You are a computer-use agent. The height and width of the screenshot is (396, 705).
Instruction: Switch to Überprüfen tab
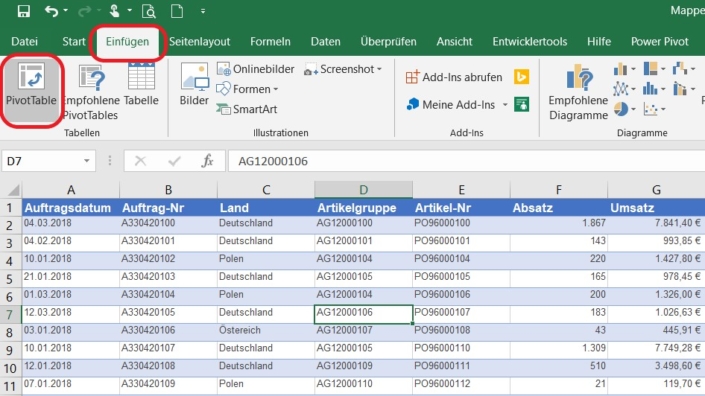[x=388, y=41]
